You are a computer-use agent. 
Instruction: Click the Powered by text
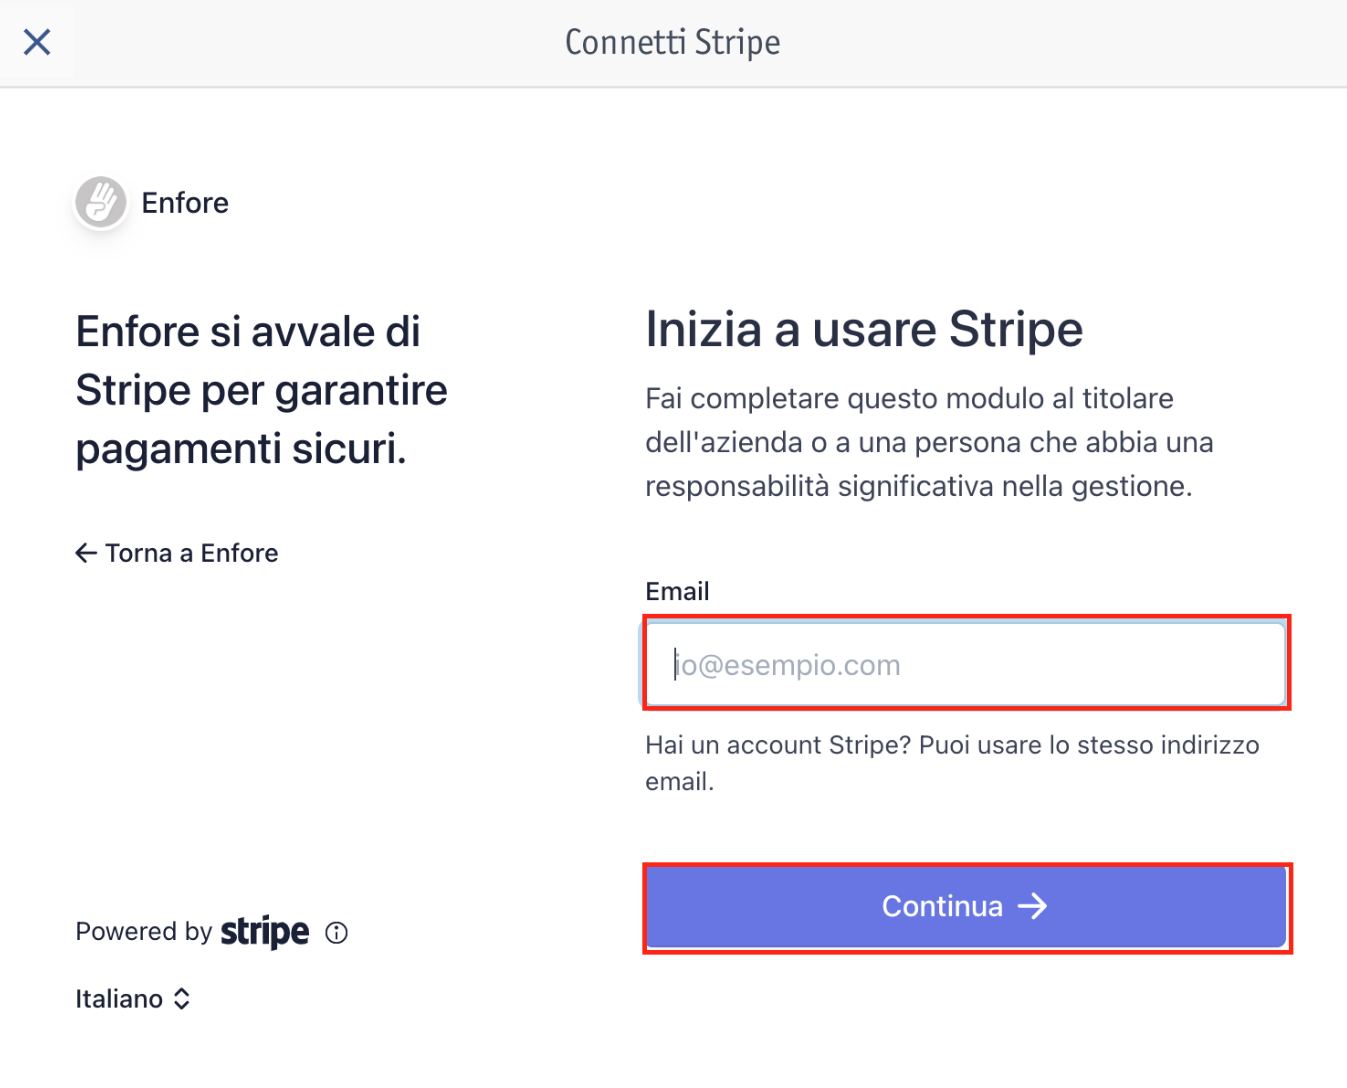[x=144, y=932]
